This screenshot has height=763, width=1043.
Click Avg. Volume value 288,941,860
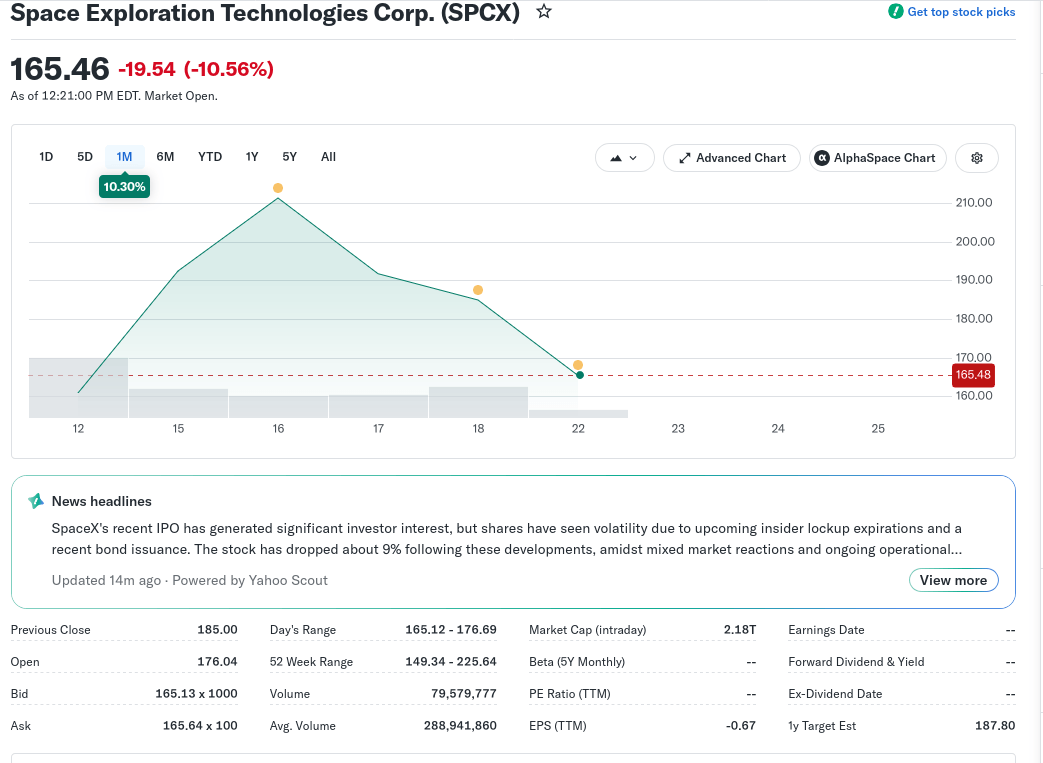[x=460, y=726]
